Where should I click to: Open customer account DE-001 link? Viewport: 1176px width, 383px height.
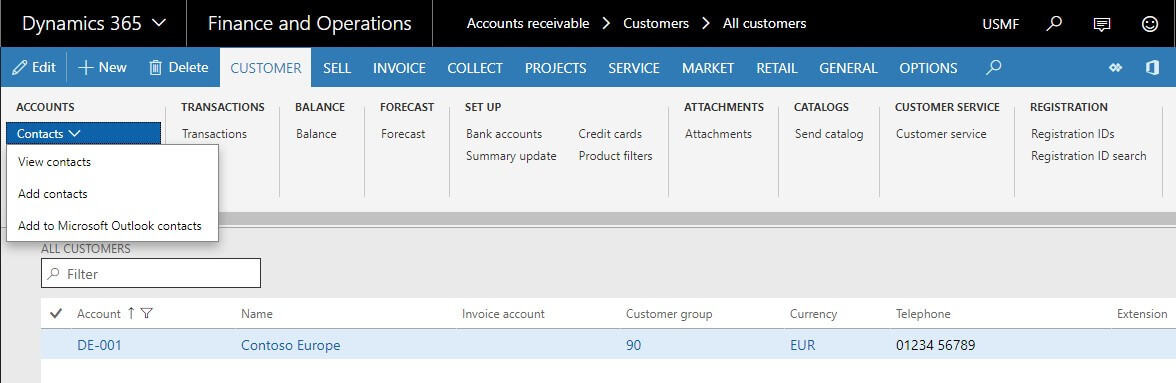[99, 346]
